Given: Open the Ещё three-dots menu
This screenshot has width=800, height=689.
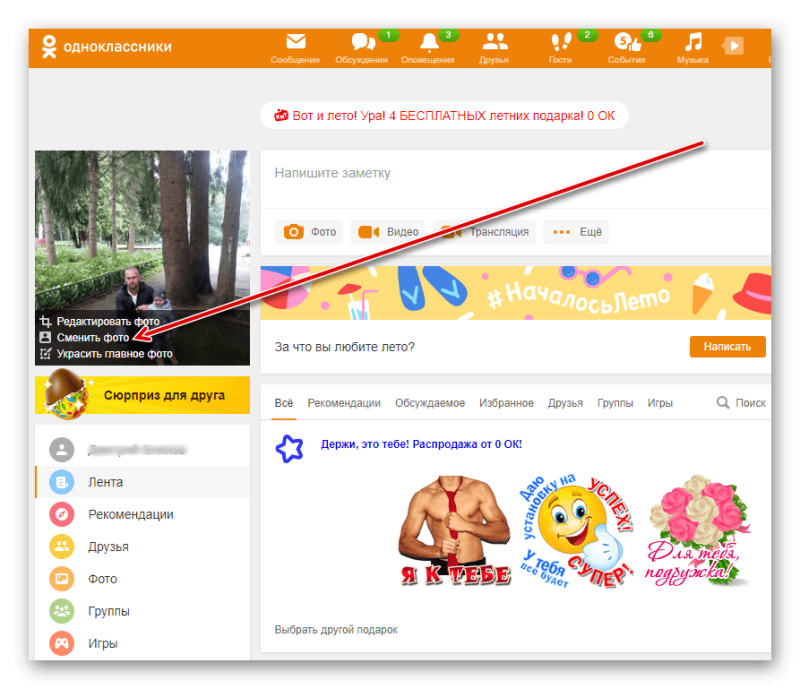Looking at the screenshot, I should (576, 232).
